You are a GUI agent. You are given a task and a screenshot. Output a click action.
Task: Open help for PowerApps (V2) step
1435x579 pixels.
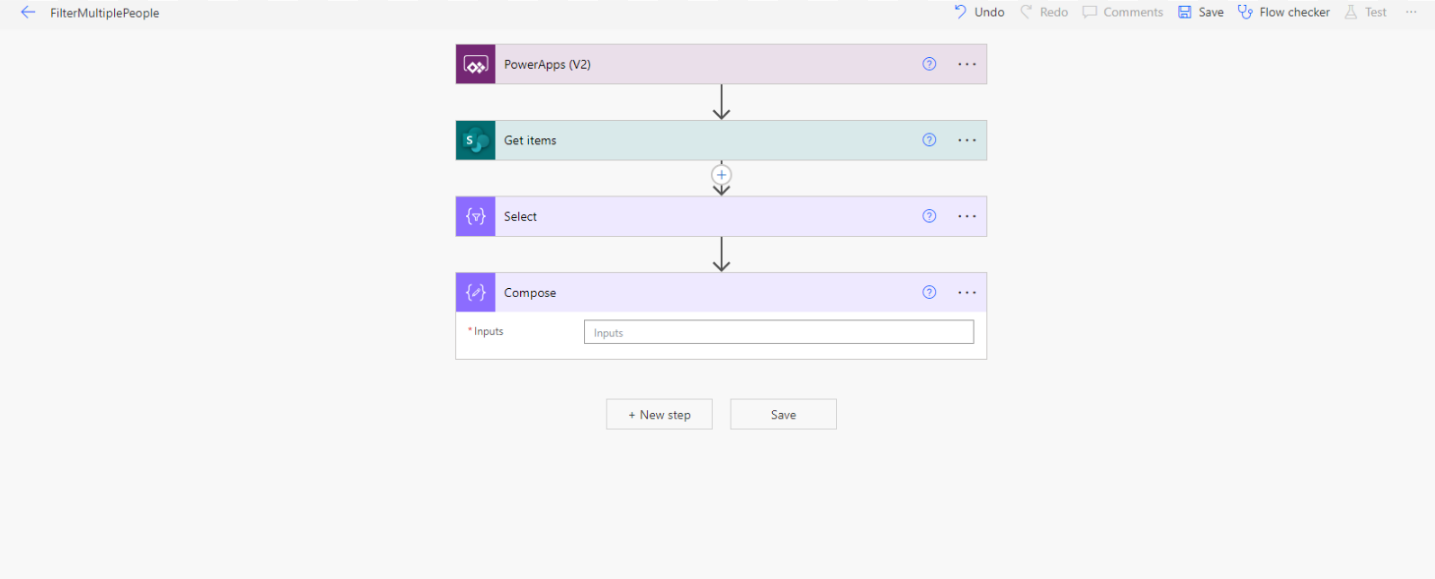[929, 64]
